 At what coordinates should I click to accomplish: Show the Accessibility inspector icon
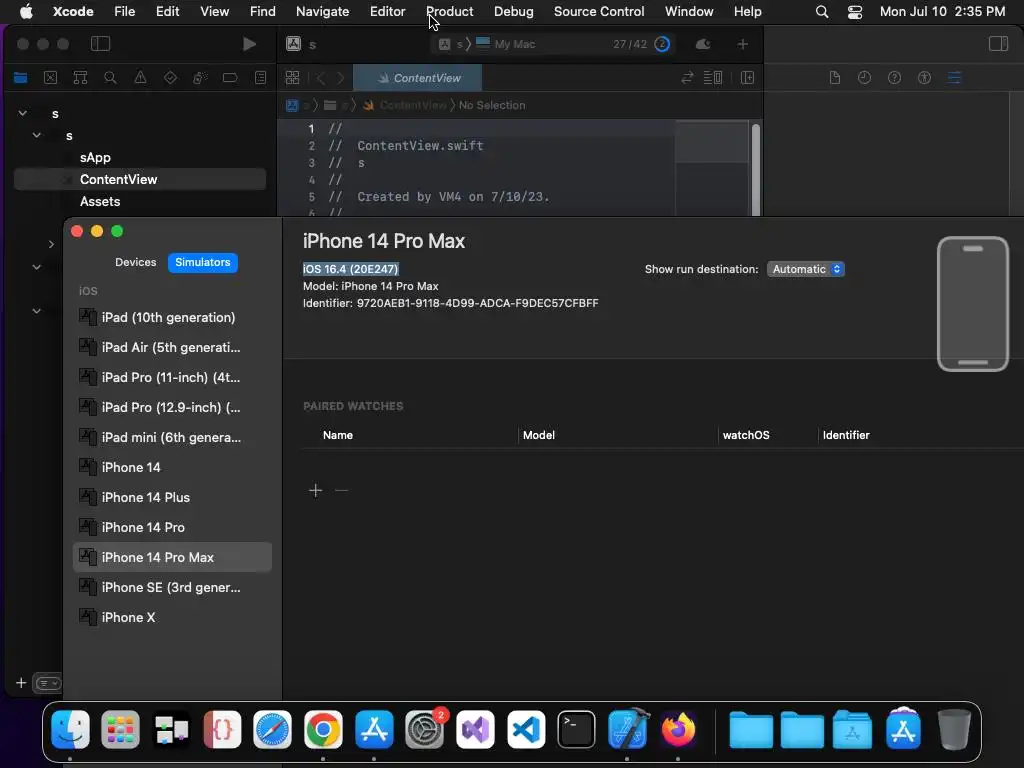(924, 78)
